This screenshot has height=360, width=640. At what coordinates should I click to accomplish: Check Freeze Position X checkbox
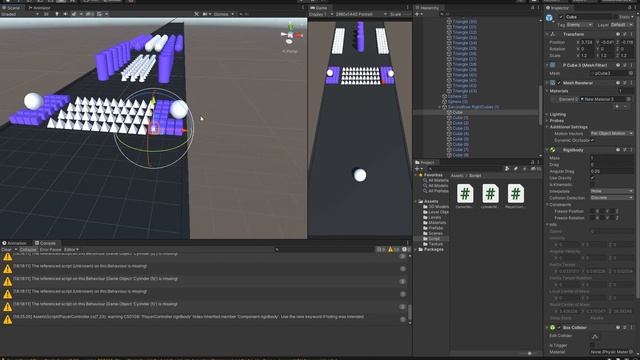tap(593, 211)
